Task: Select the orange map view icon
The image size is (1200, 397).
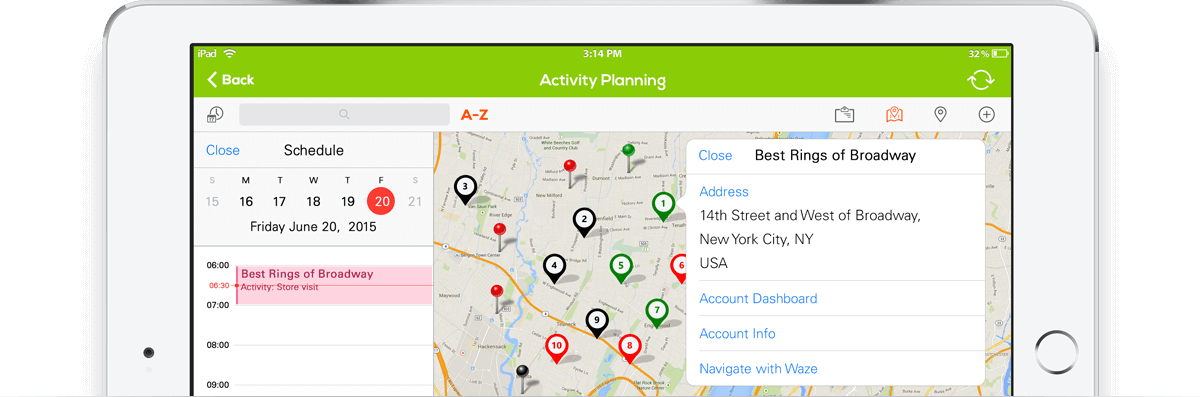Action: pyautogui.click(x=894, y=115)
